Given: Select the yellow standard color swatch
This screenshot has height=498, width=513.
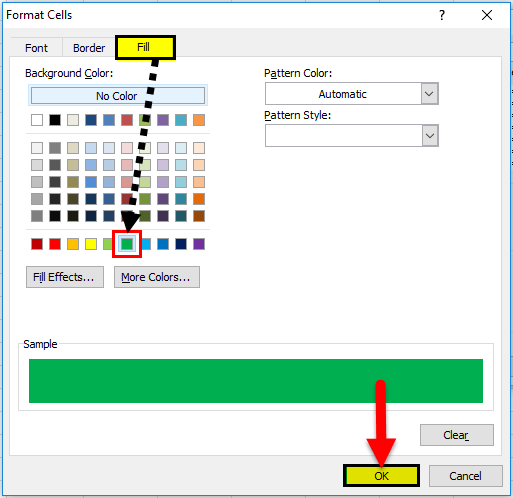Looking at the screenshot, I should click(x=91, y=244).
